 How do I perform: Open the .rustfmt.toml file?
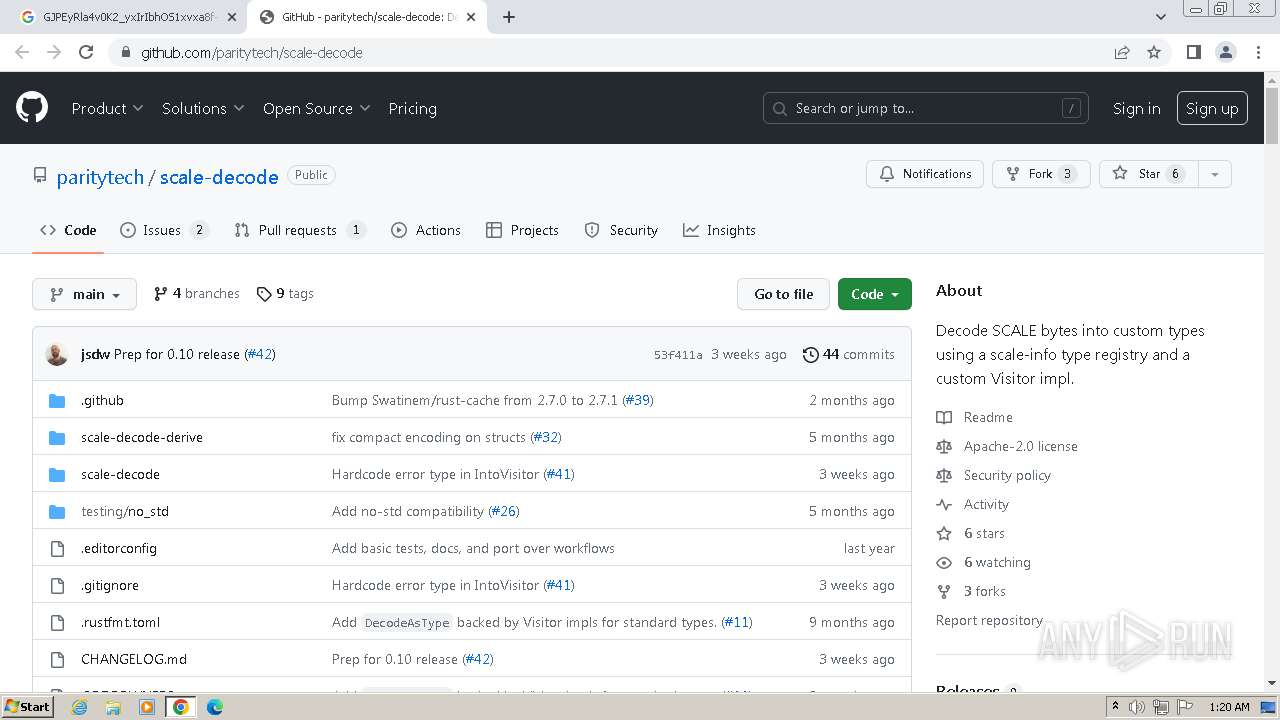pyautogui.click(x=120, y=622)
